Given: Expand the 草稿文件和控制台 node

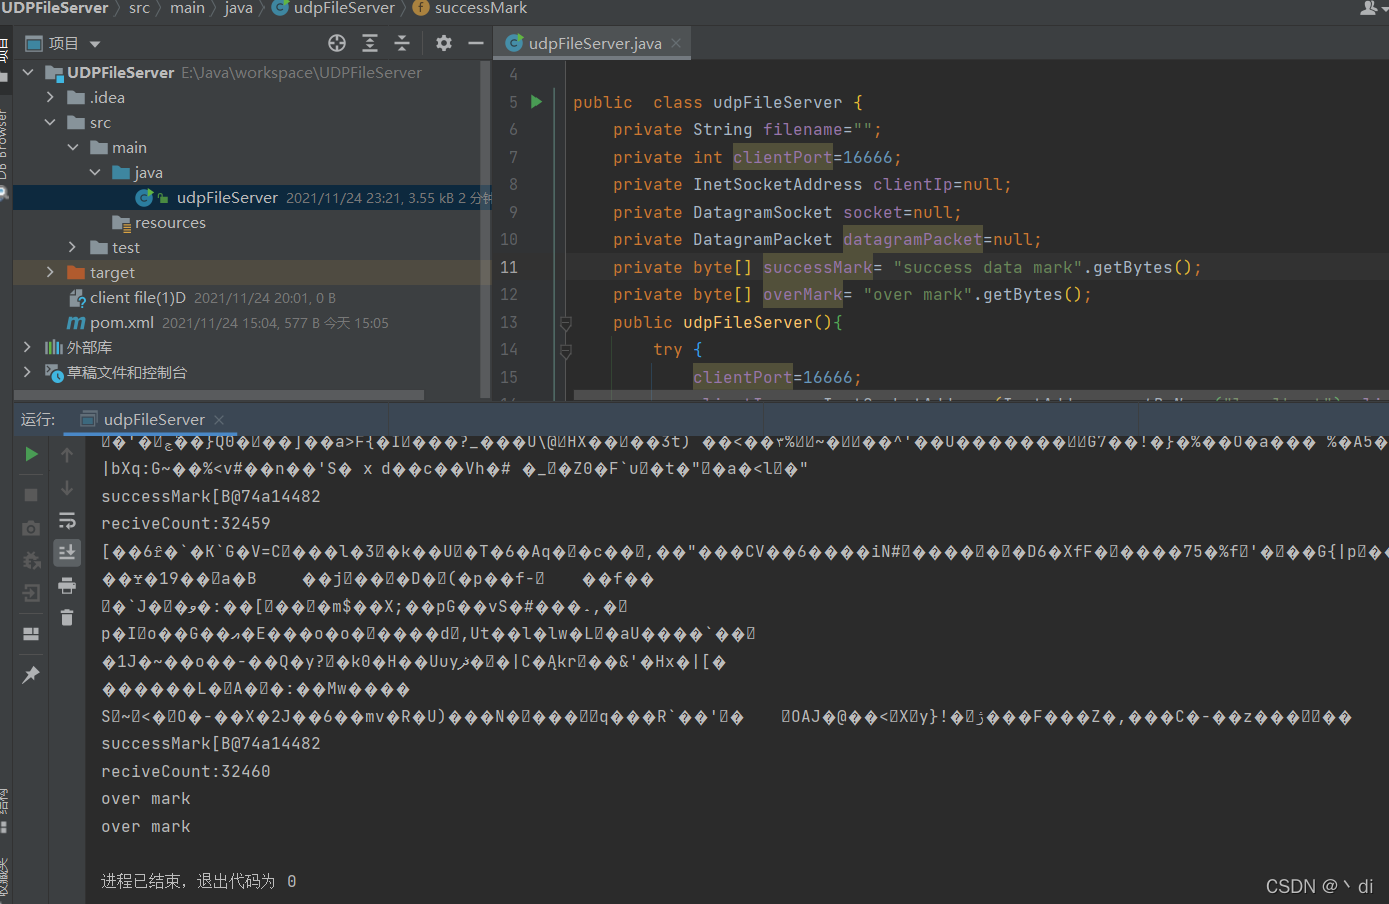Looking at the screenshot, I should (x=28, y=372).
